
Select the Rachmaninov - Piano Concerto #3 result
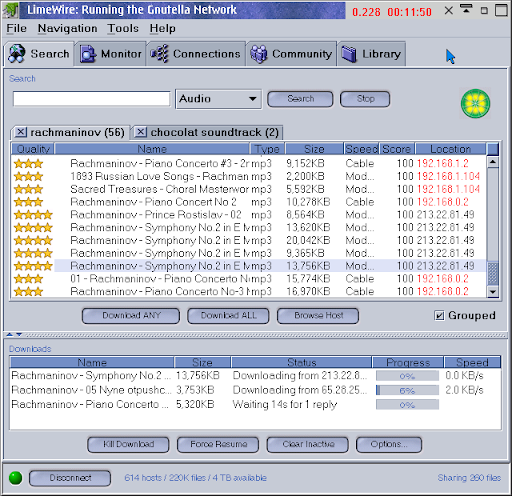[x=248, y=163]
